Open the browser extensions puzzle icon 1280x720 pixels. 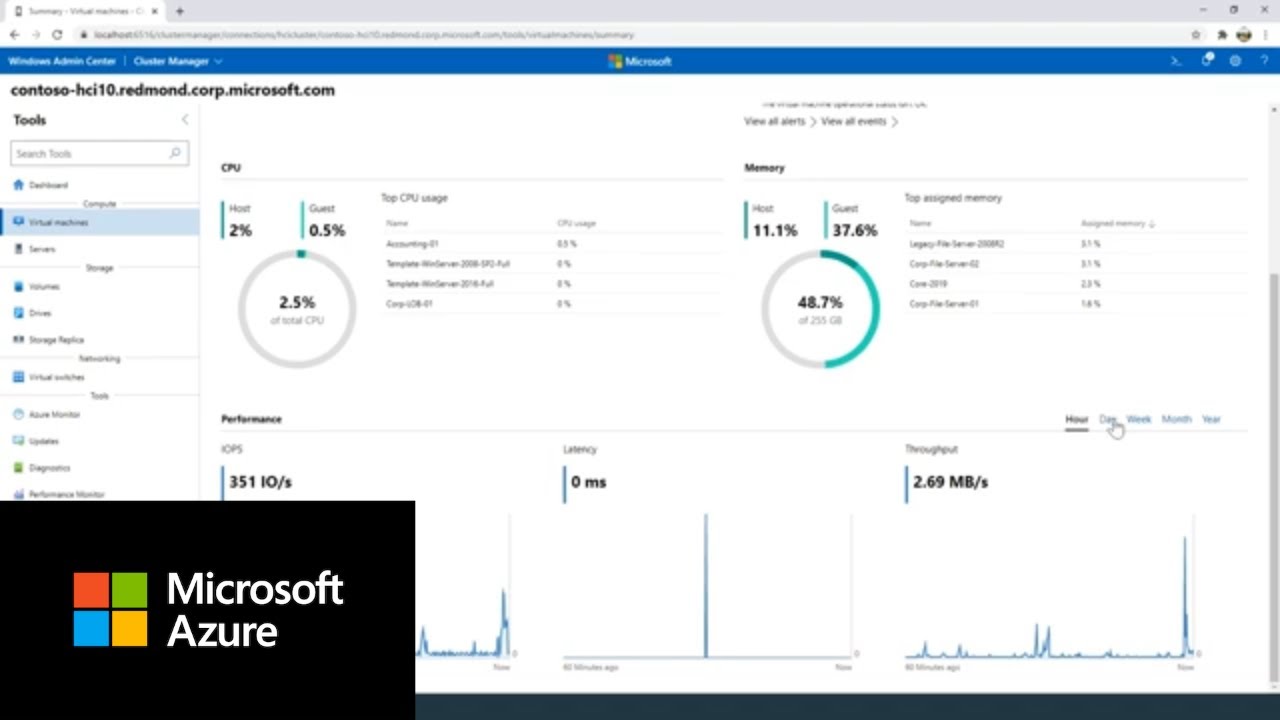1222,34
